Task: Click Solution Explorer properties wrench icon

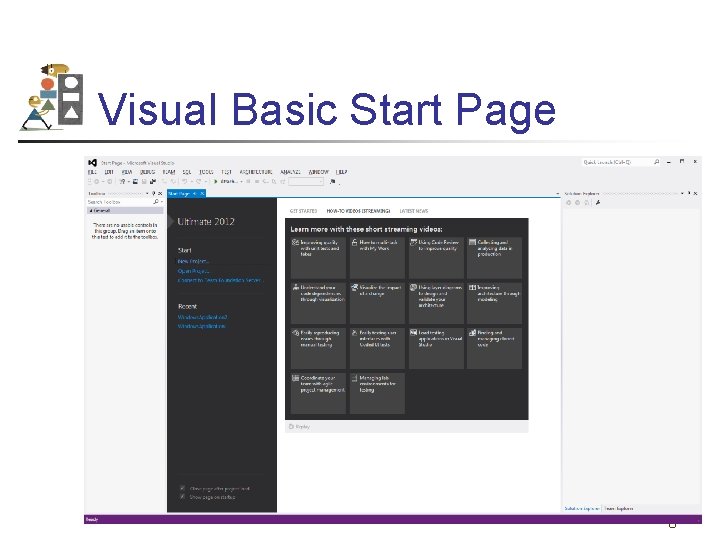Action: coord(598,202)
